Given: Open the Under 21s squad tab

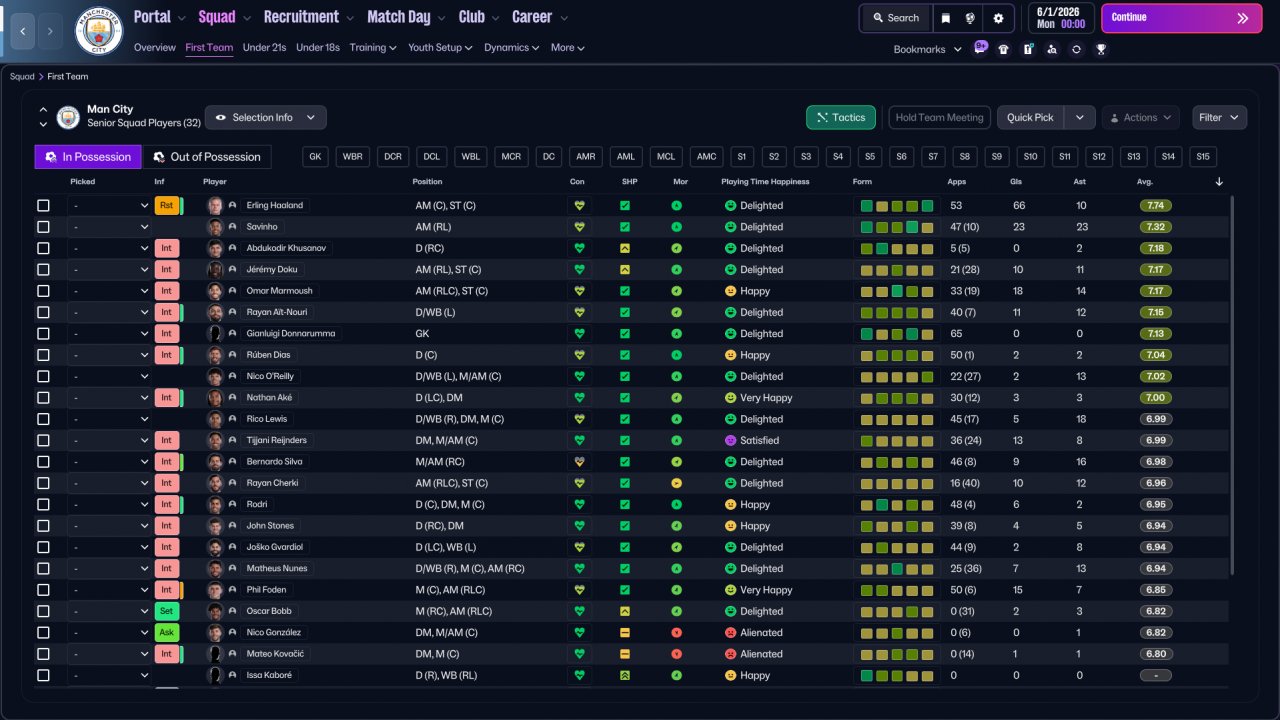Looking at the screenshot, I should click(x=264, y=47).
